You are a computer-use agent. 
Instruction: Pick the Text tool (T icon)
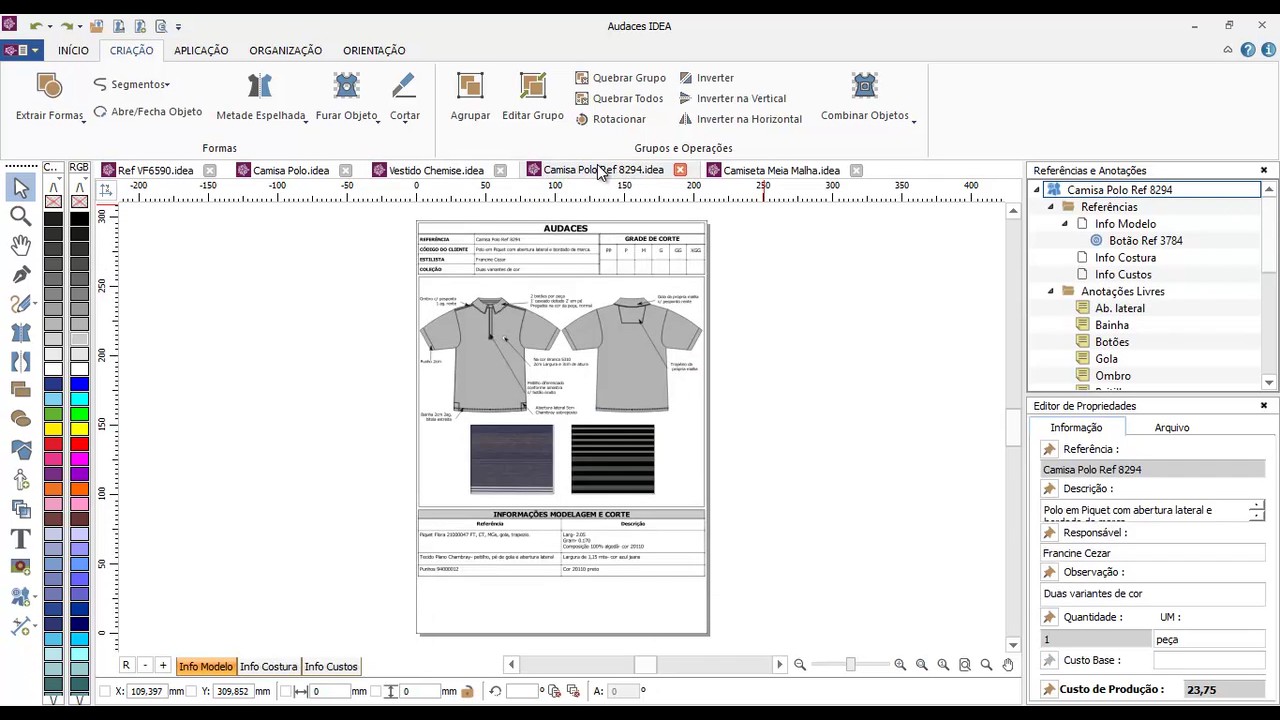20,538
